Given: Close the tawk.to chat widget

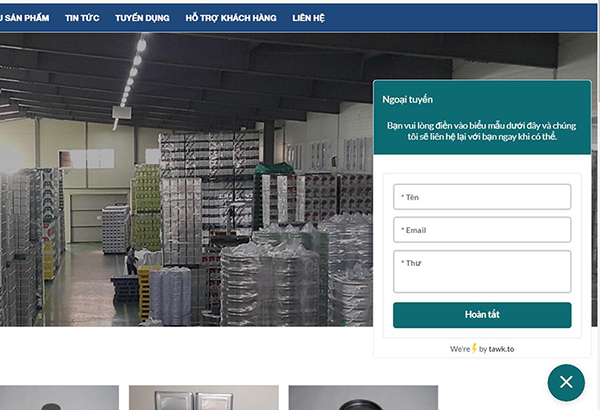Looking at the screenshot, I should pos(566,382).
